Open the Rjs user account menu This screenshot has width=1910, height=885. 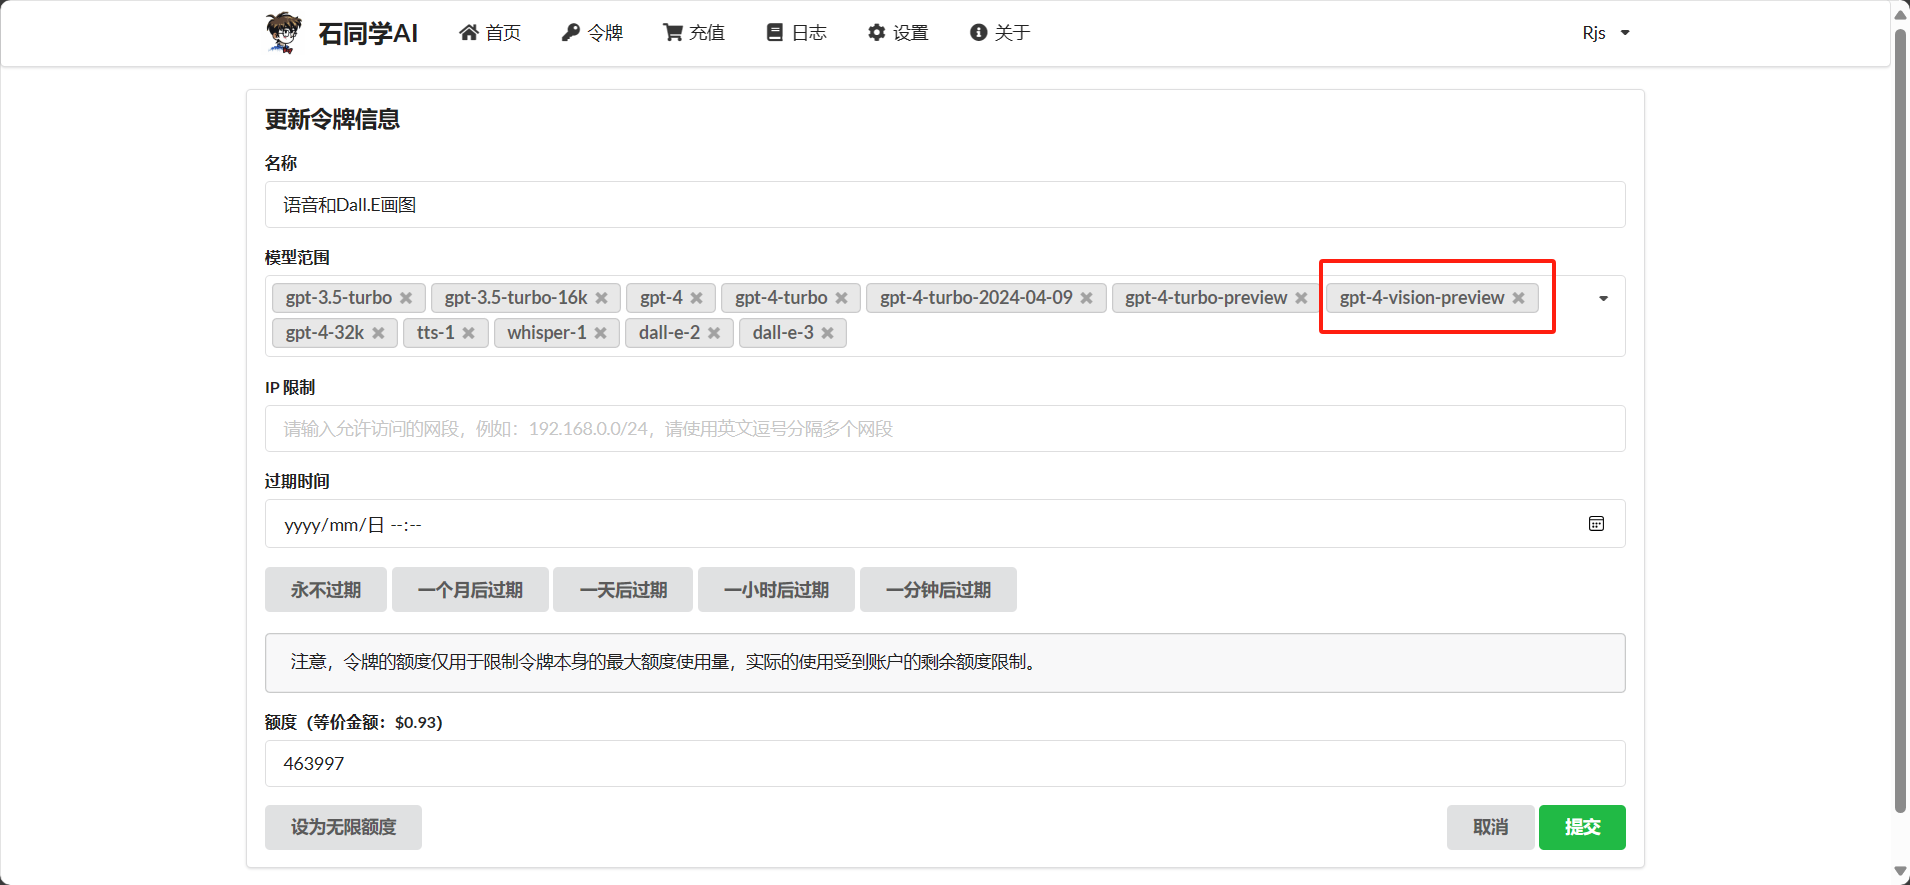1605,33
